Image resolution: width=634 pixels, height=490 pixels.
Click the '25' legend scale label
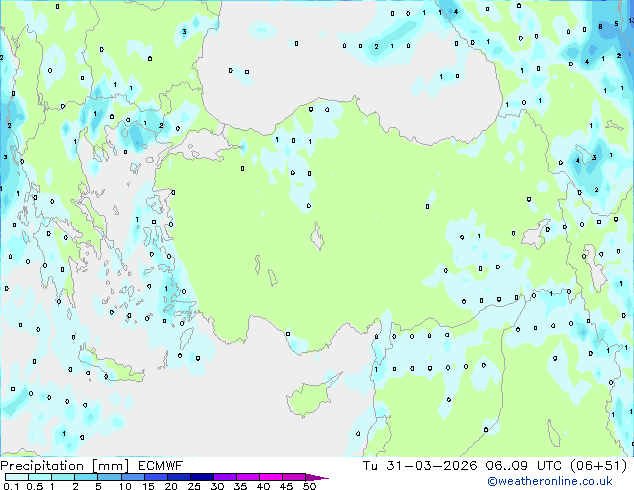pyautogui.click(x=194, y=486)
